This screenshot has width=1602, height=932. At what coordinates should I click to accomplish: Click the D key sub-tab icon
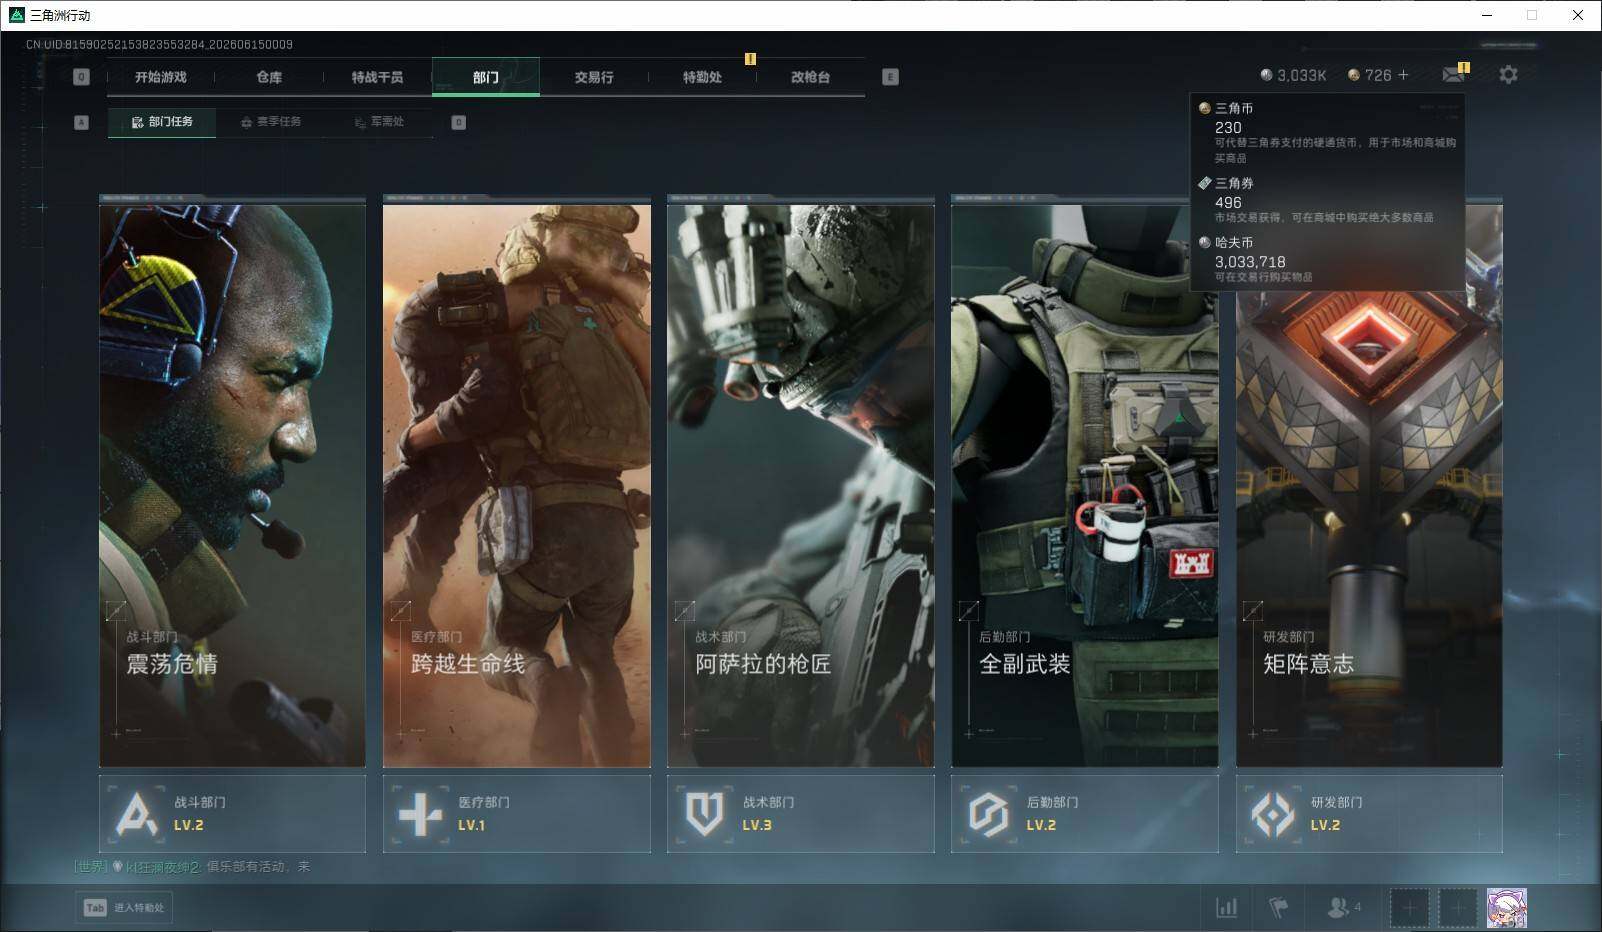pyautogui.click(x=459, y=122)
